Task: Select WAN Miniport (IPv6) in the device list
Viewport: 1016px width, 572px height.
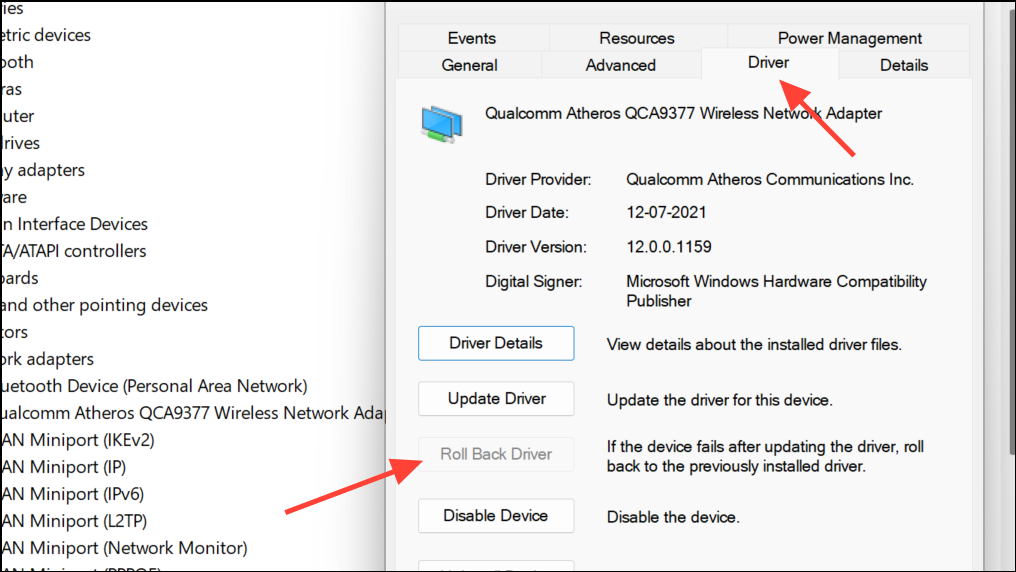Action: (x=73, y=494)
